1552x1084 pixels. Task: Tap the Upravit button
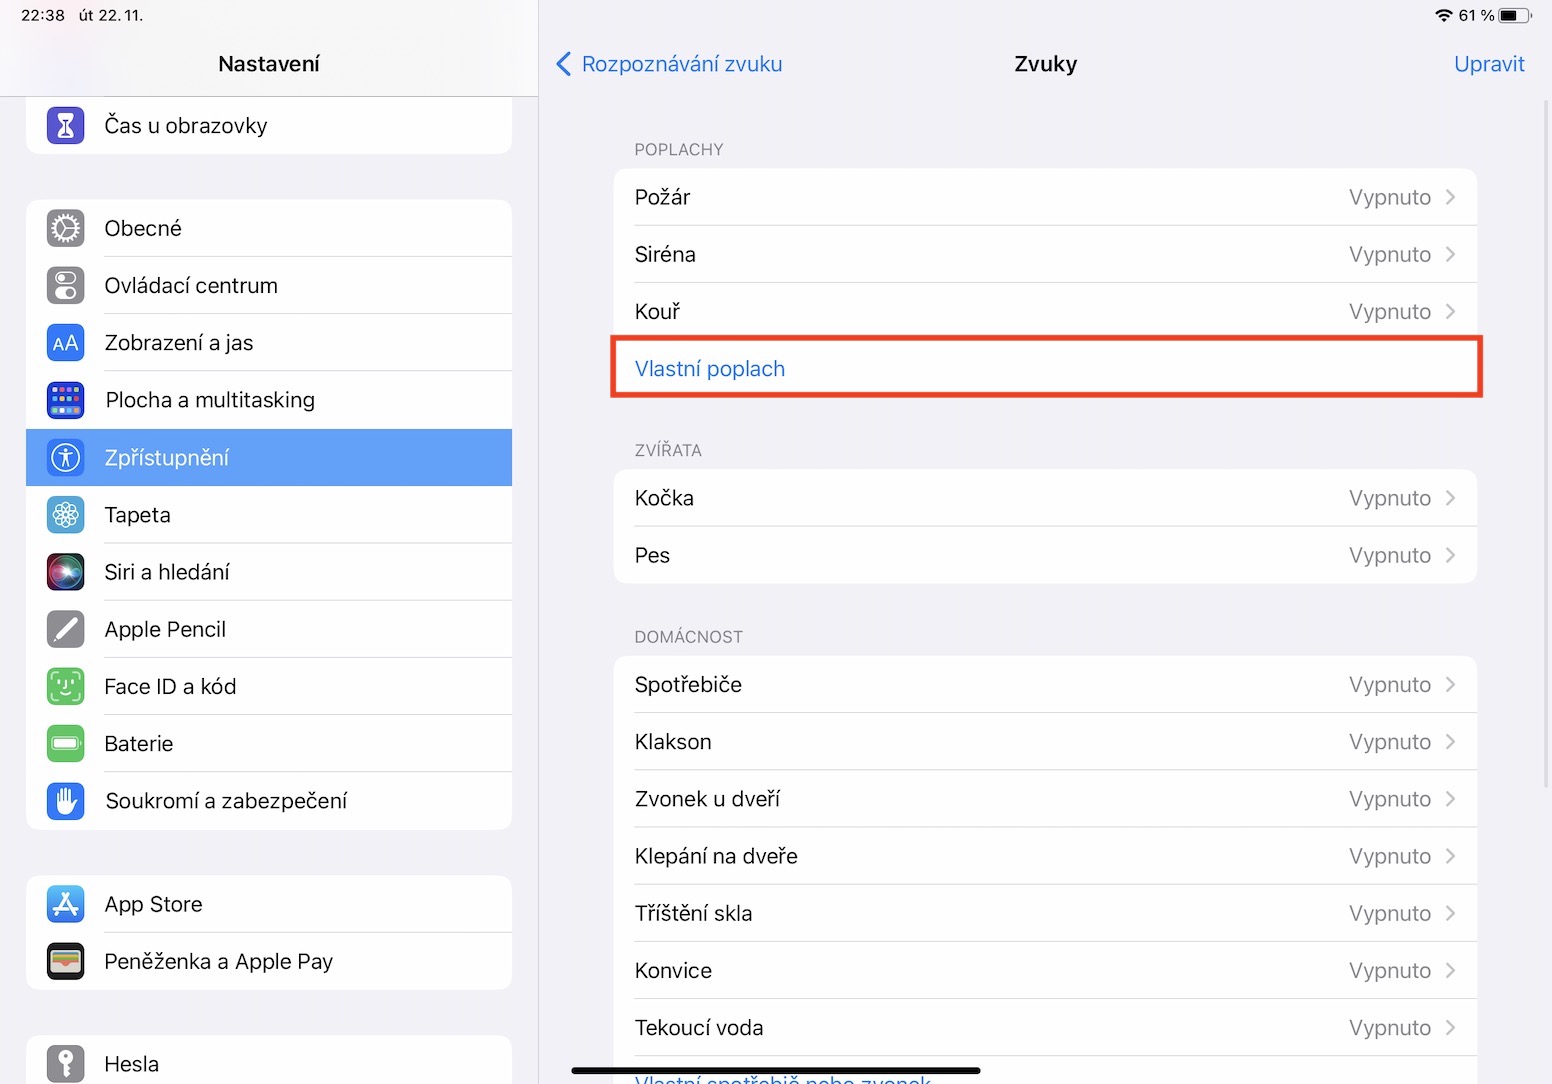[x=1488, y=64]
